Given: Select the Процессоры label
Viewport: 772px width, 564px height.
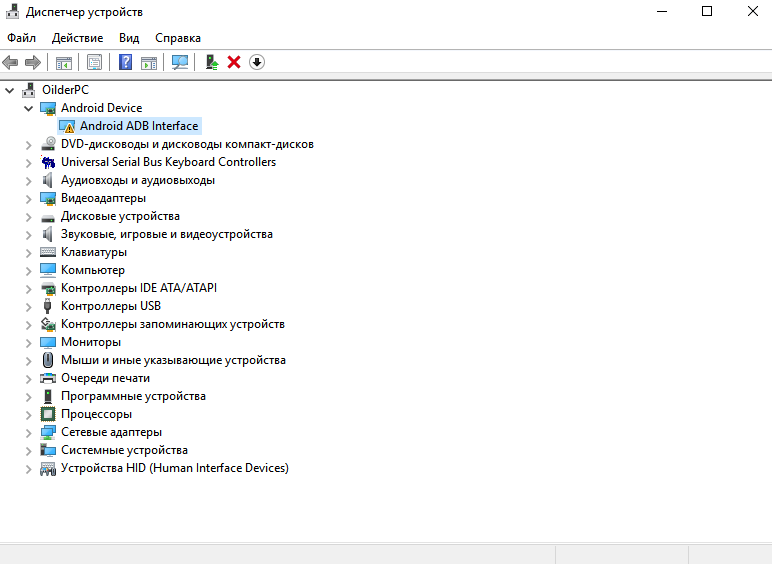Looking at the screenshot, I should 96,414.
